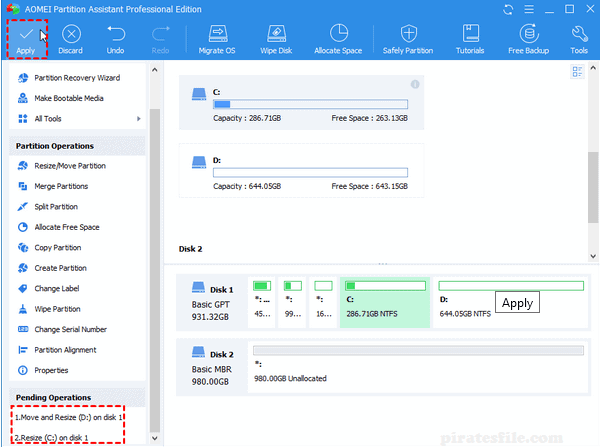Launch the Wipe Disk tool
The height and width of the screenshot is (447, 600).
276,39
